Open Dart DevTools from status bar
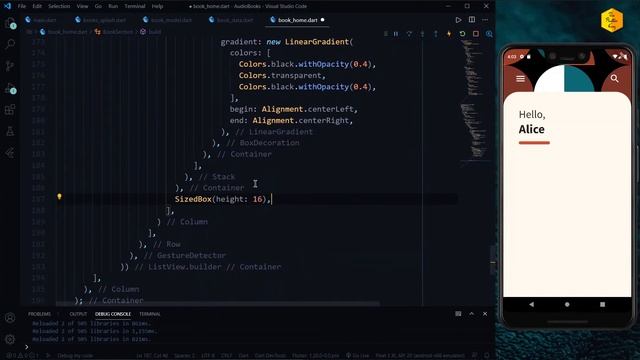 point(270,356)
